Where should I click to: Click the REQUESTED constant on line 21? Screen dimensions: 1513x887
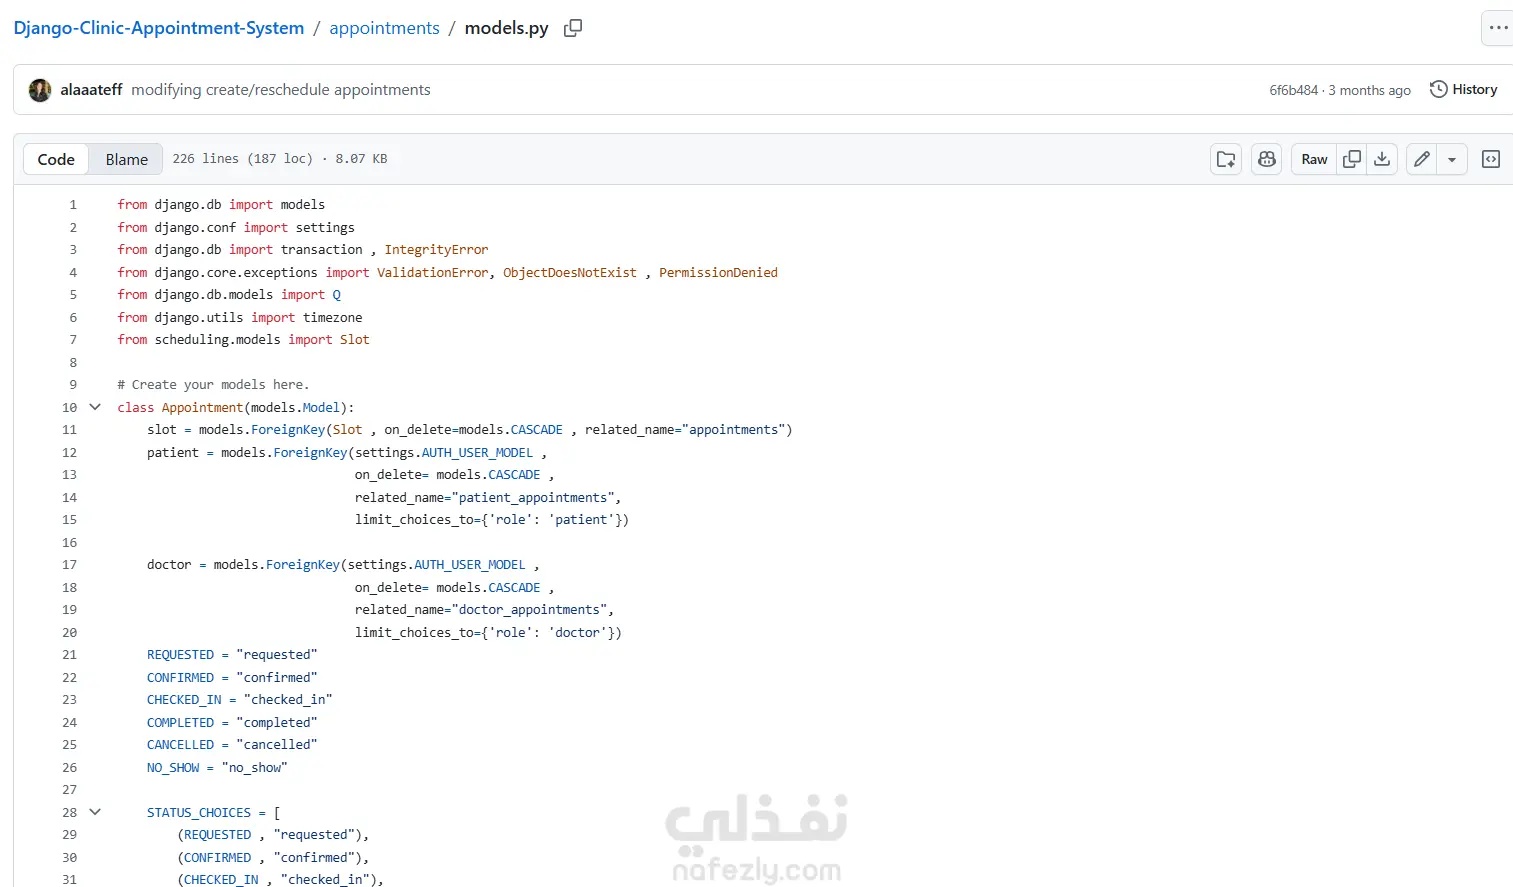tap(181, 655)
